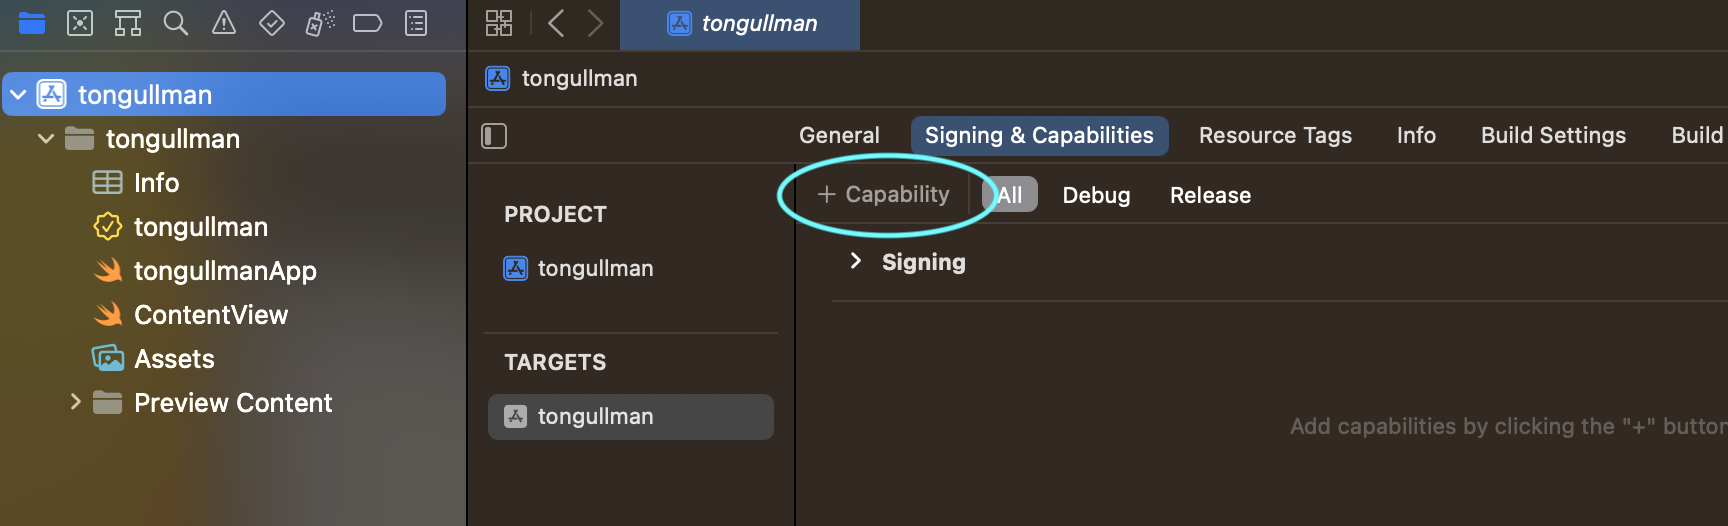This screenshot has width=1728, height=526.
Task: Toggle the projects and targets sidebar
Action: [x=495, y=136]
